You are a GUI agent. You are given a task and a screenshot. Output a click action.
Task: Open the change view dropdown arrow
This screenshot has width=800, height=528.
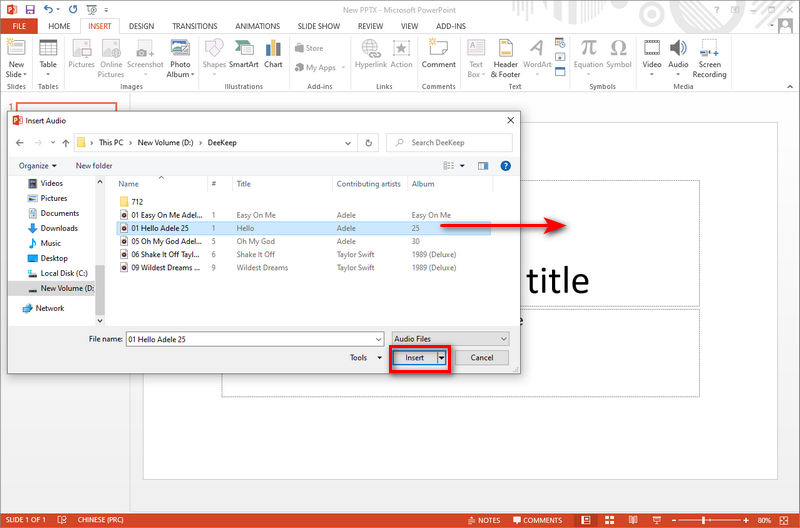click(x=463, y=166)
